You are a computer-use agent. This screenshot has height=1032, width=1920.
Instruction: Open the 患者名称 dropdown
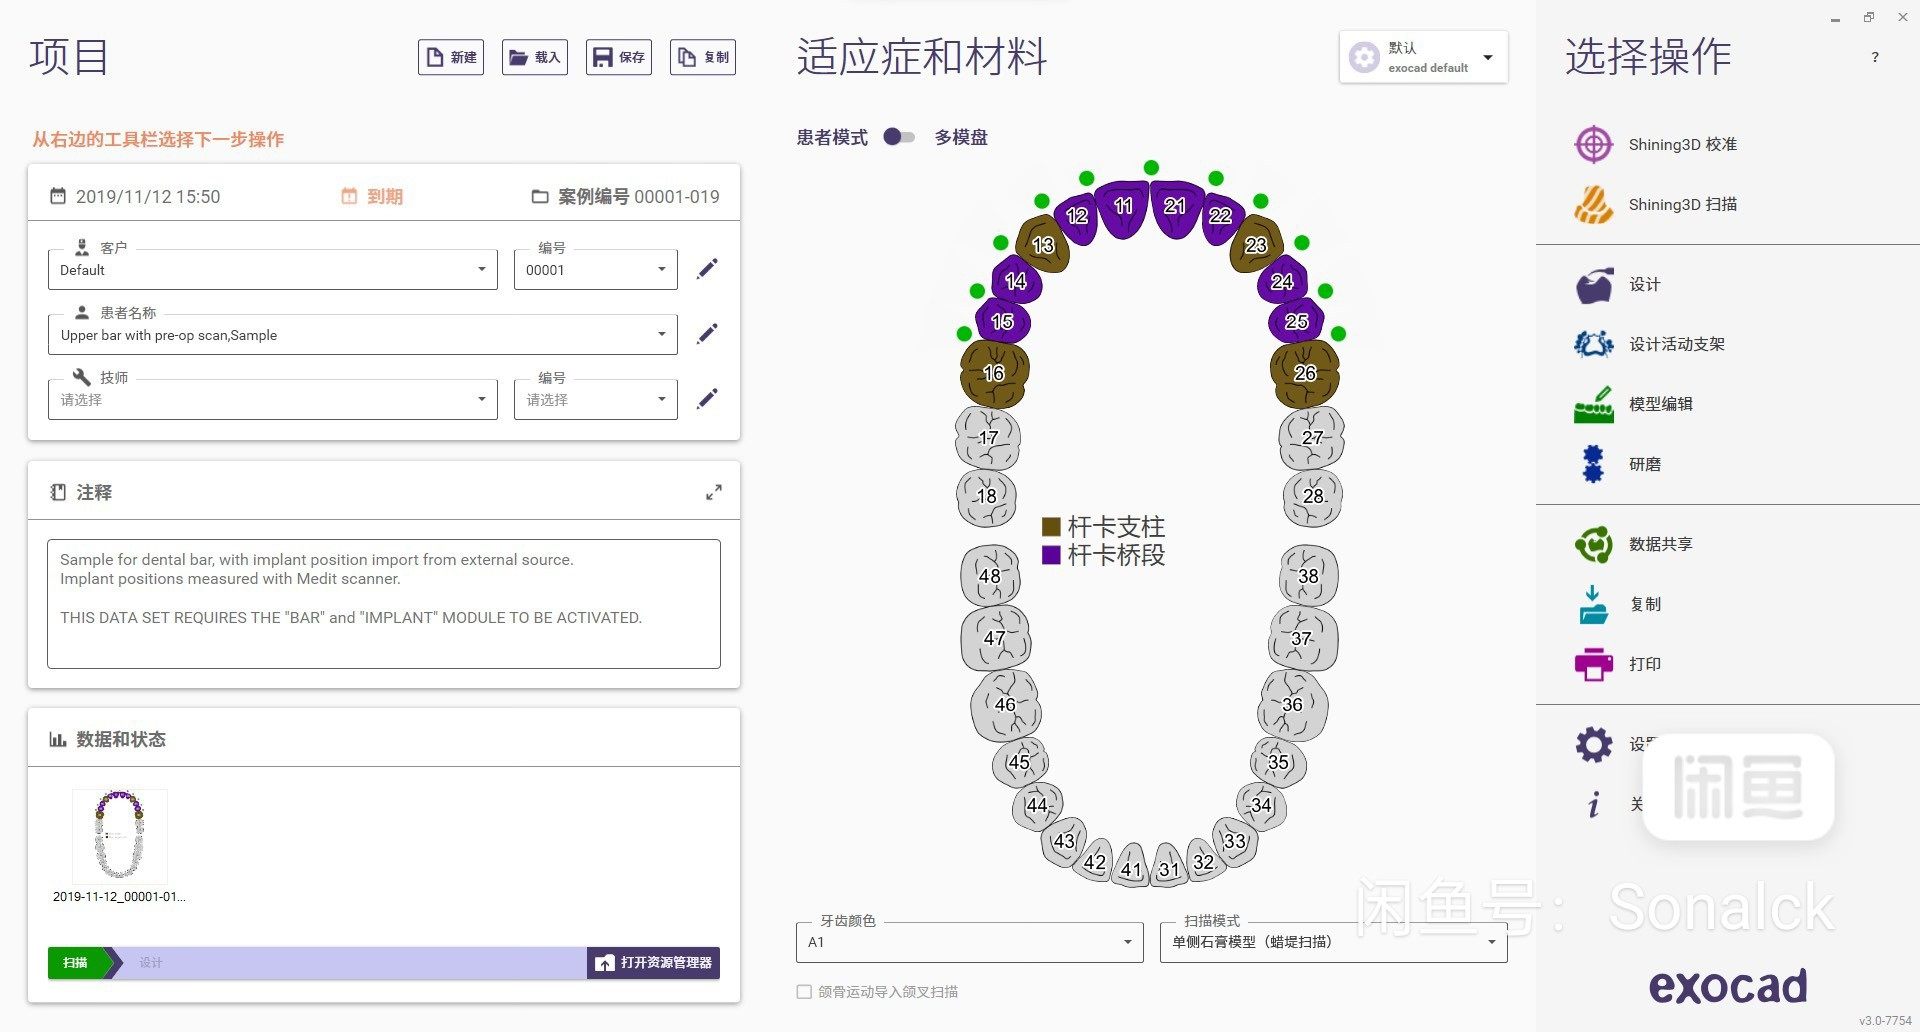[x=362, y=334]
